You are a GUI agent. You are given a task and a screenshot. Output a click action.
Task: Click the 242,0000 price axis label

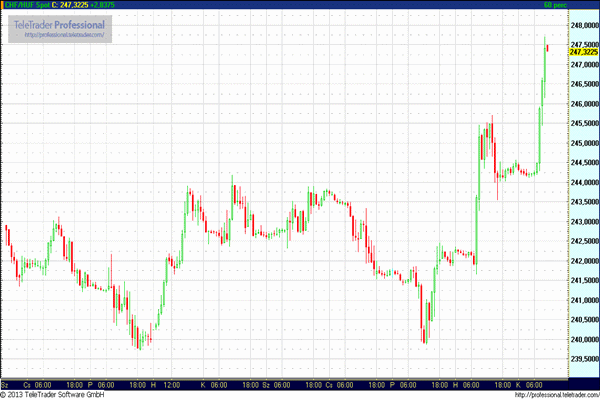coord(583,261)
